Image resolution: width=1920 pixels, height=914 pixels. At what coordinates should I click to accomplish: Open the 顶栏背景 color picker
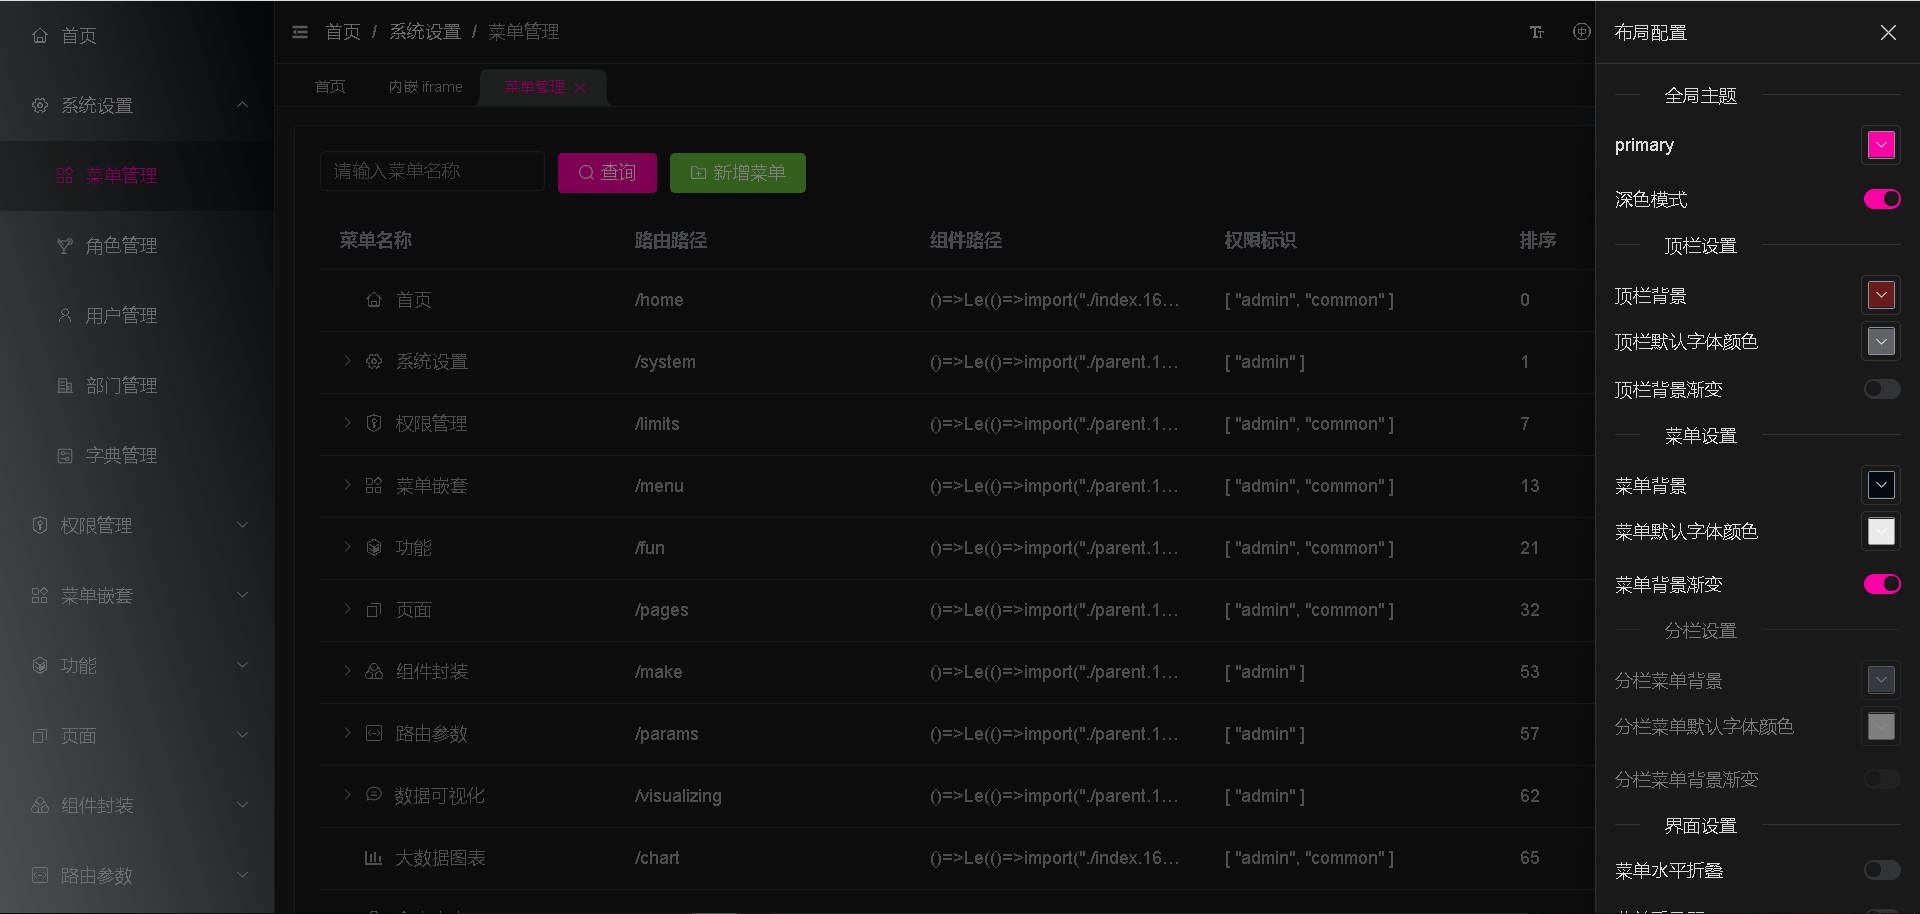(x=1881, y=295)
